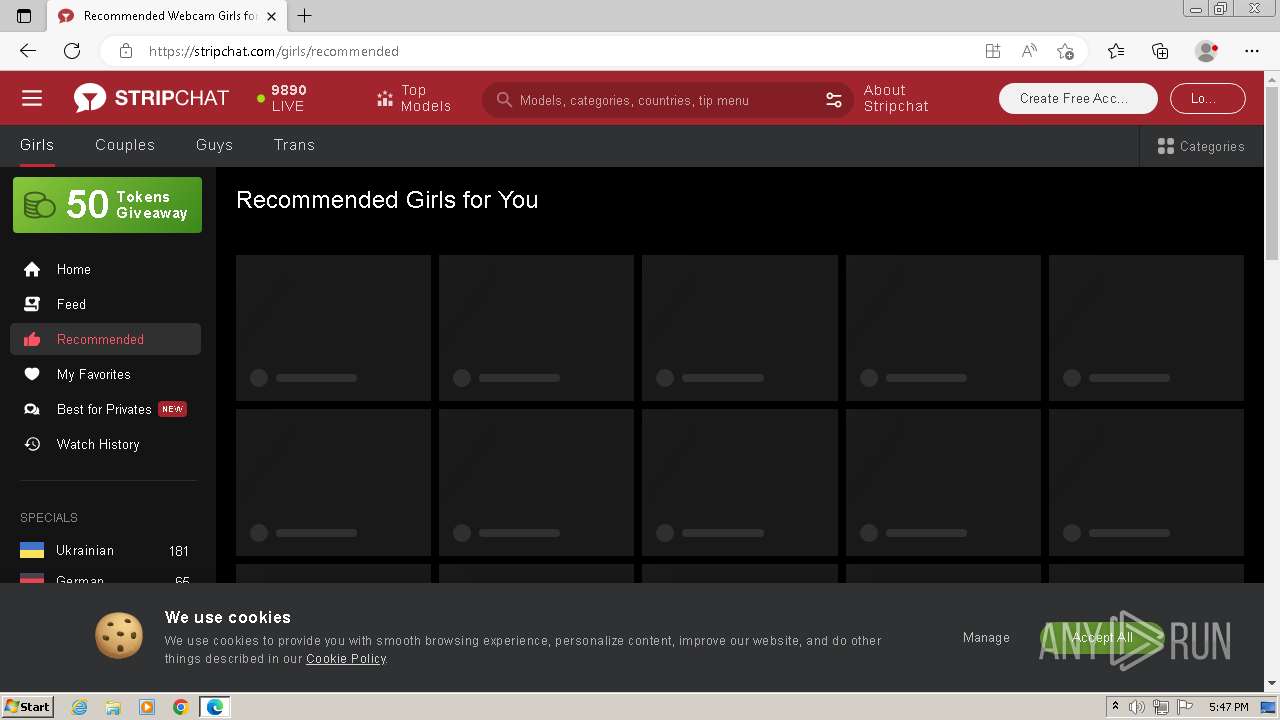Click the Home house icon
Viewport: 1280px width, 720px height.
pos(32,269)
